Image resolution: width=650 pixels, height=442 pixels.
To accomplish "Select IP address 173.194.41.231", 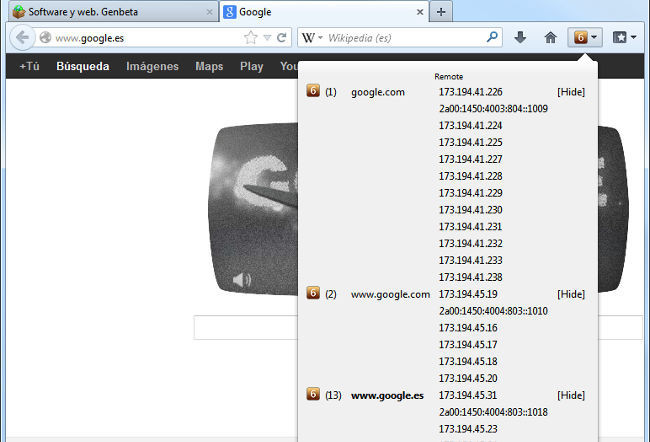I will (x=471, y=226).
